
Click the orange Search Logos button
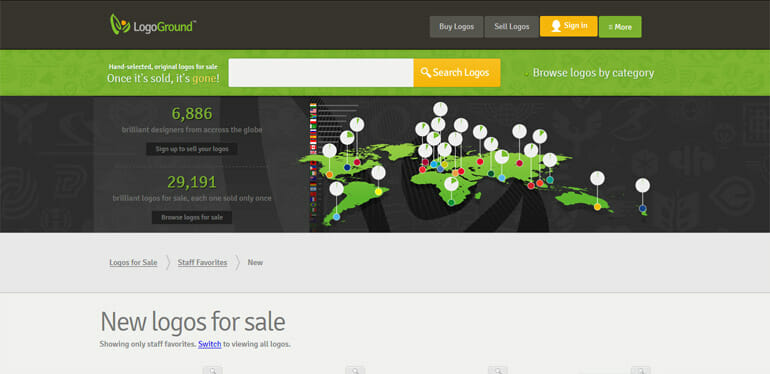(457, 73)
